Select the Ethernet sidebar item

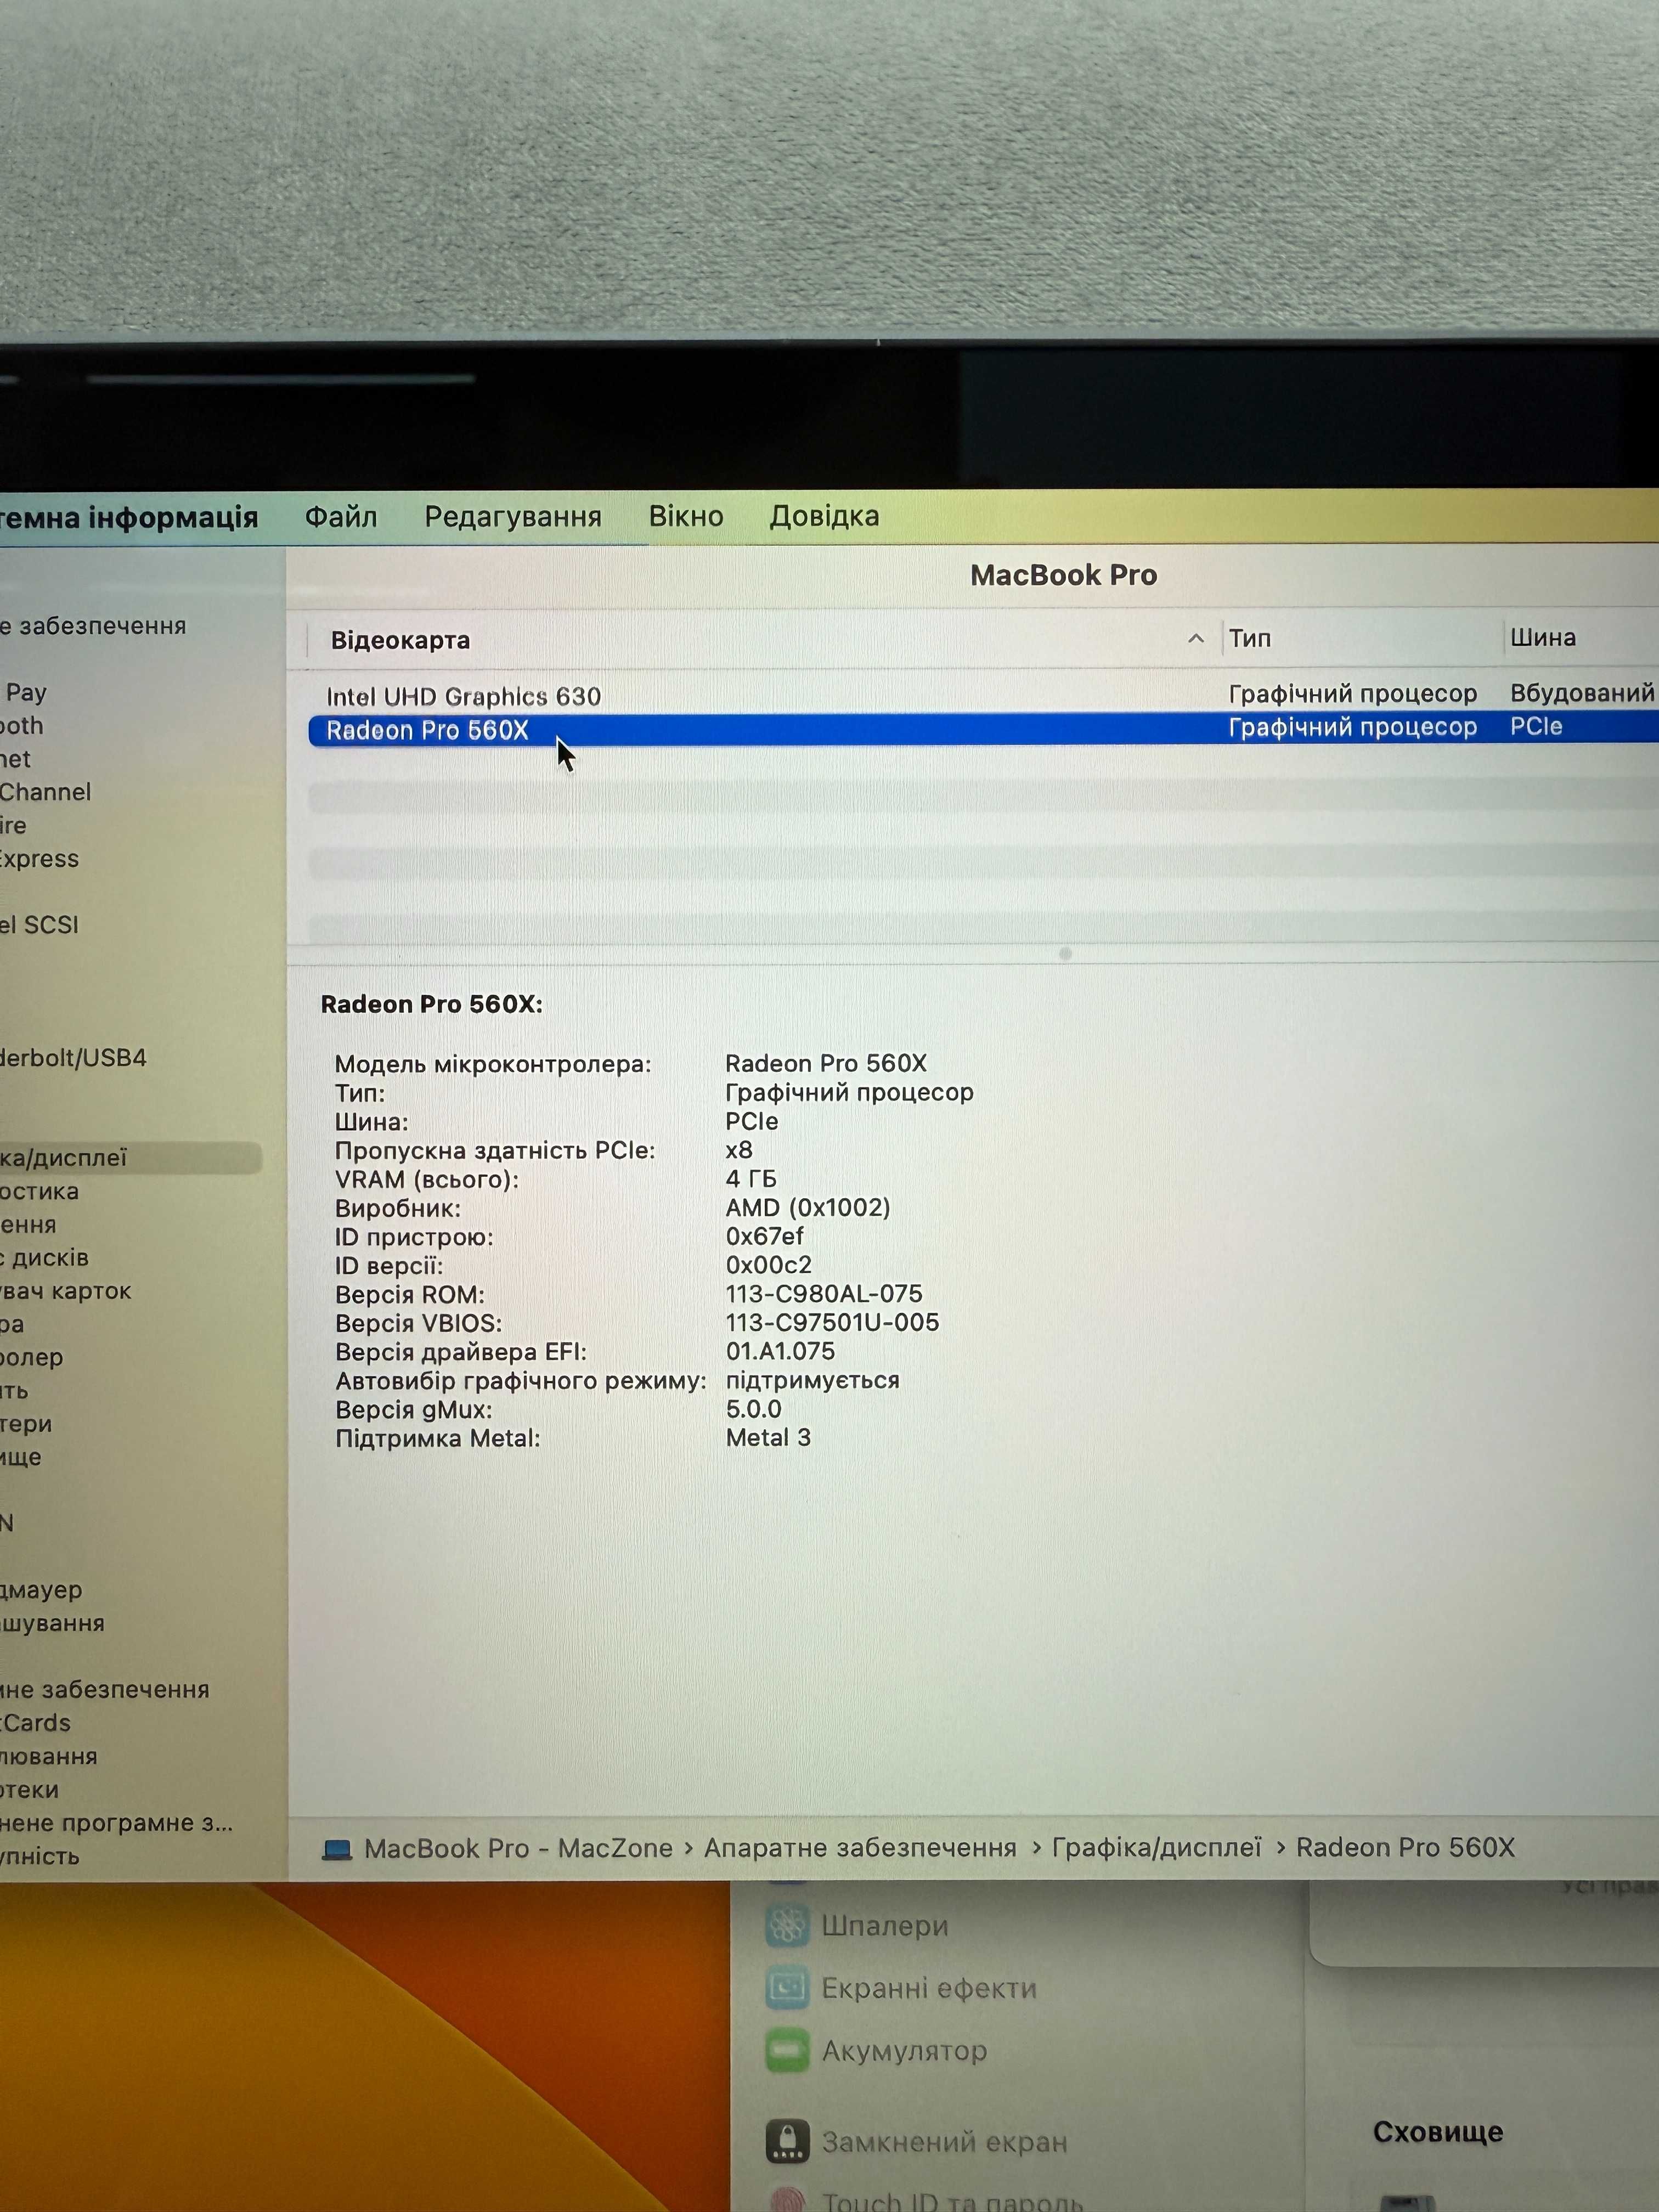(x=15, y=759)
